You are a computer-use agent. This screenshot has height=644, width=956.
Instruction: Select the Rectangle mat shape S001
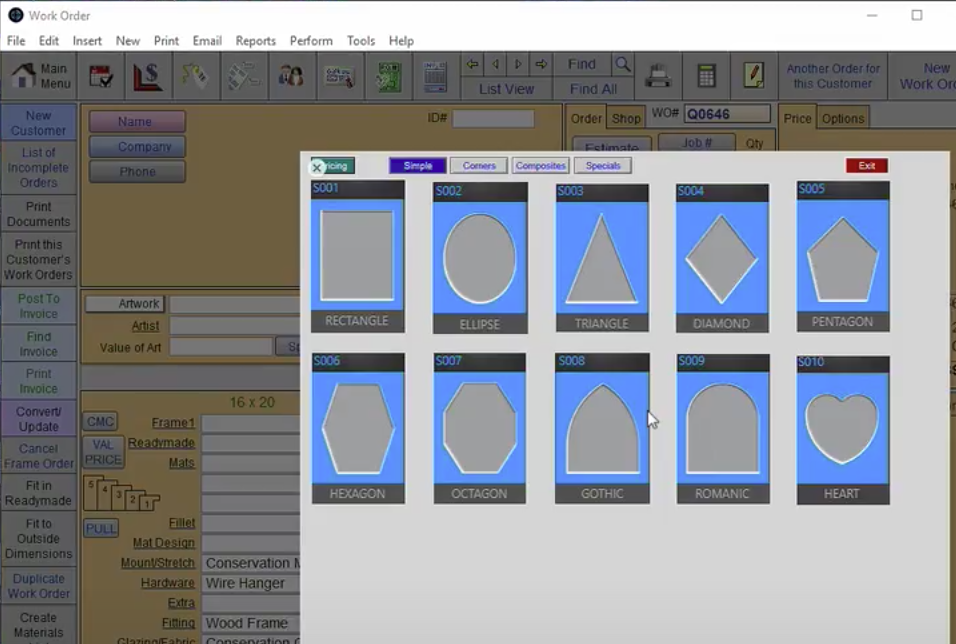coord(357,256)
